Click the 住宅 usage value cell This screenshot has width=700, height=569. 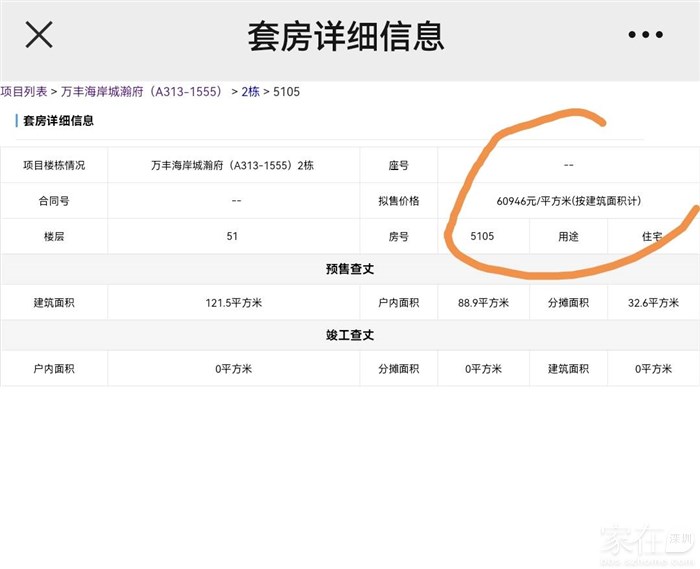tap(651, 237)
